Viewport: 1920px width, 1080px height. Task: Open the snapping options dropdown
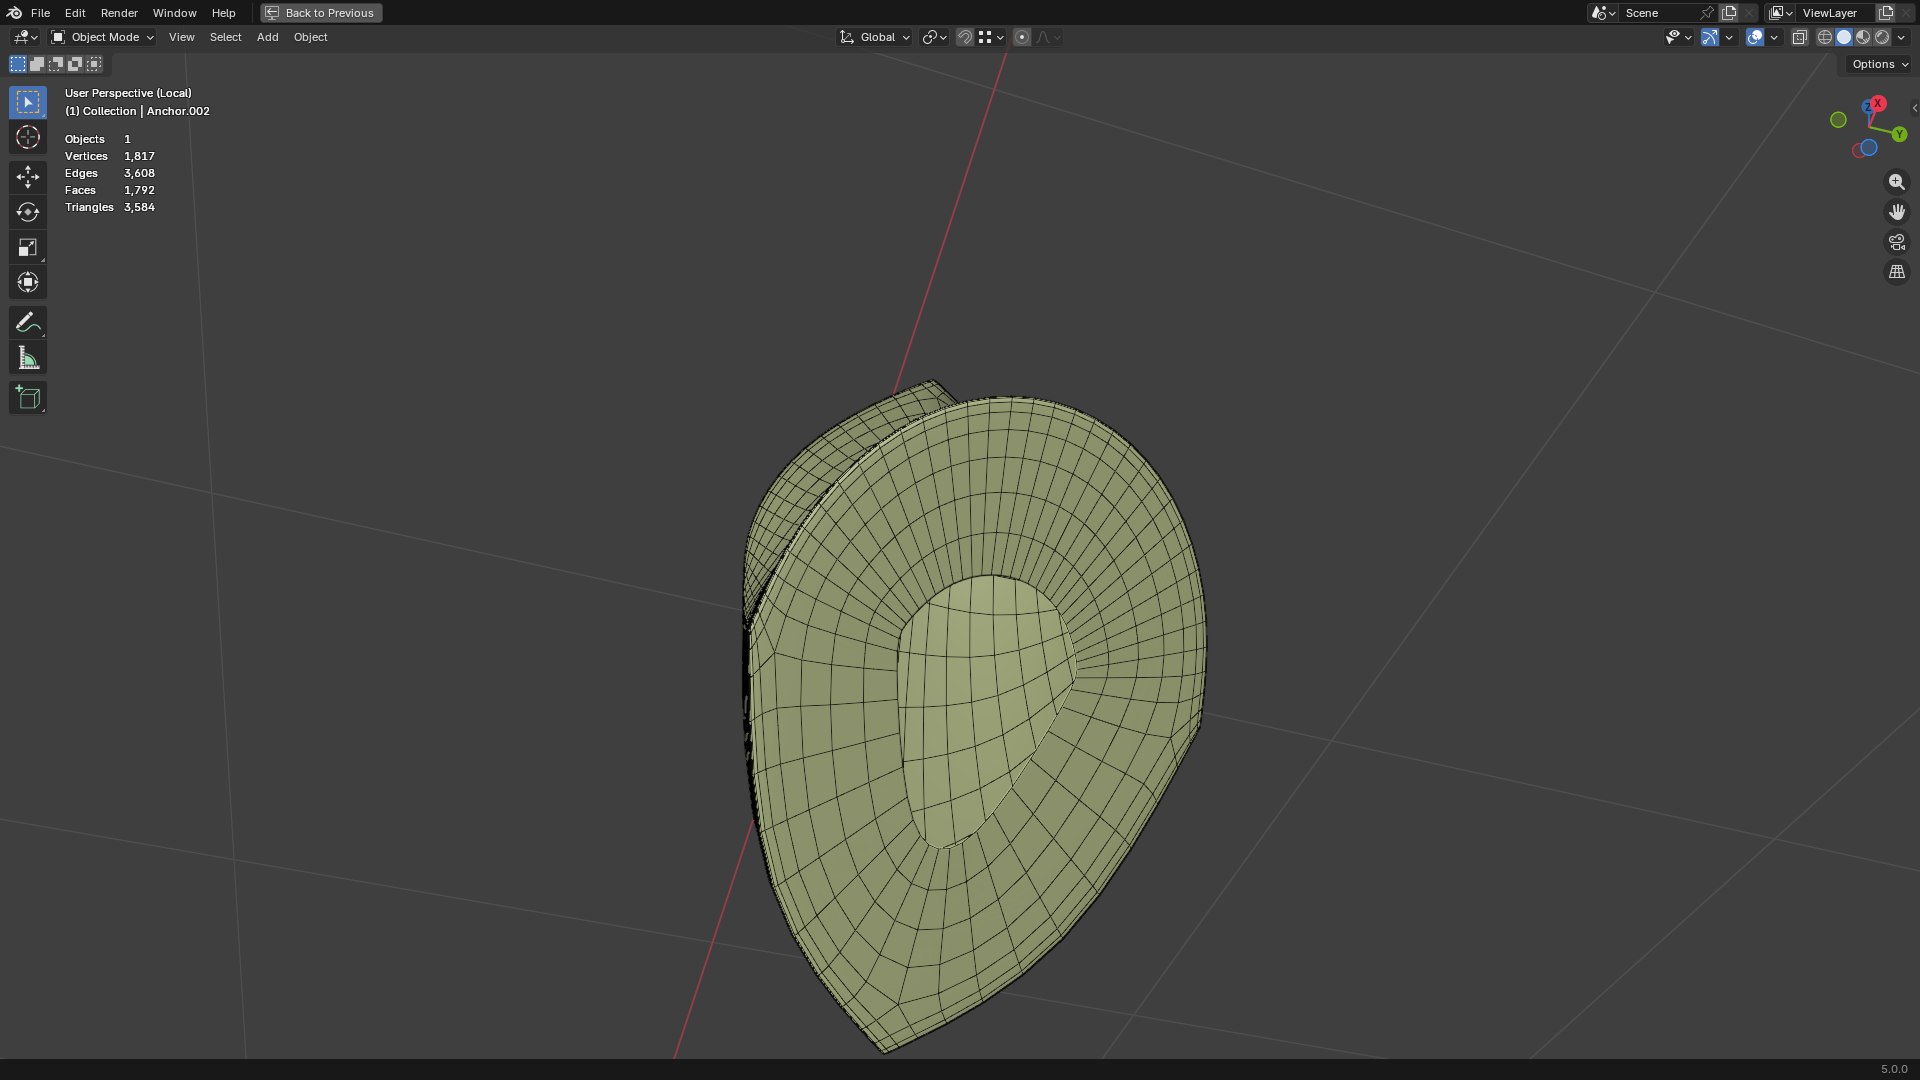(x=992, y=37)
